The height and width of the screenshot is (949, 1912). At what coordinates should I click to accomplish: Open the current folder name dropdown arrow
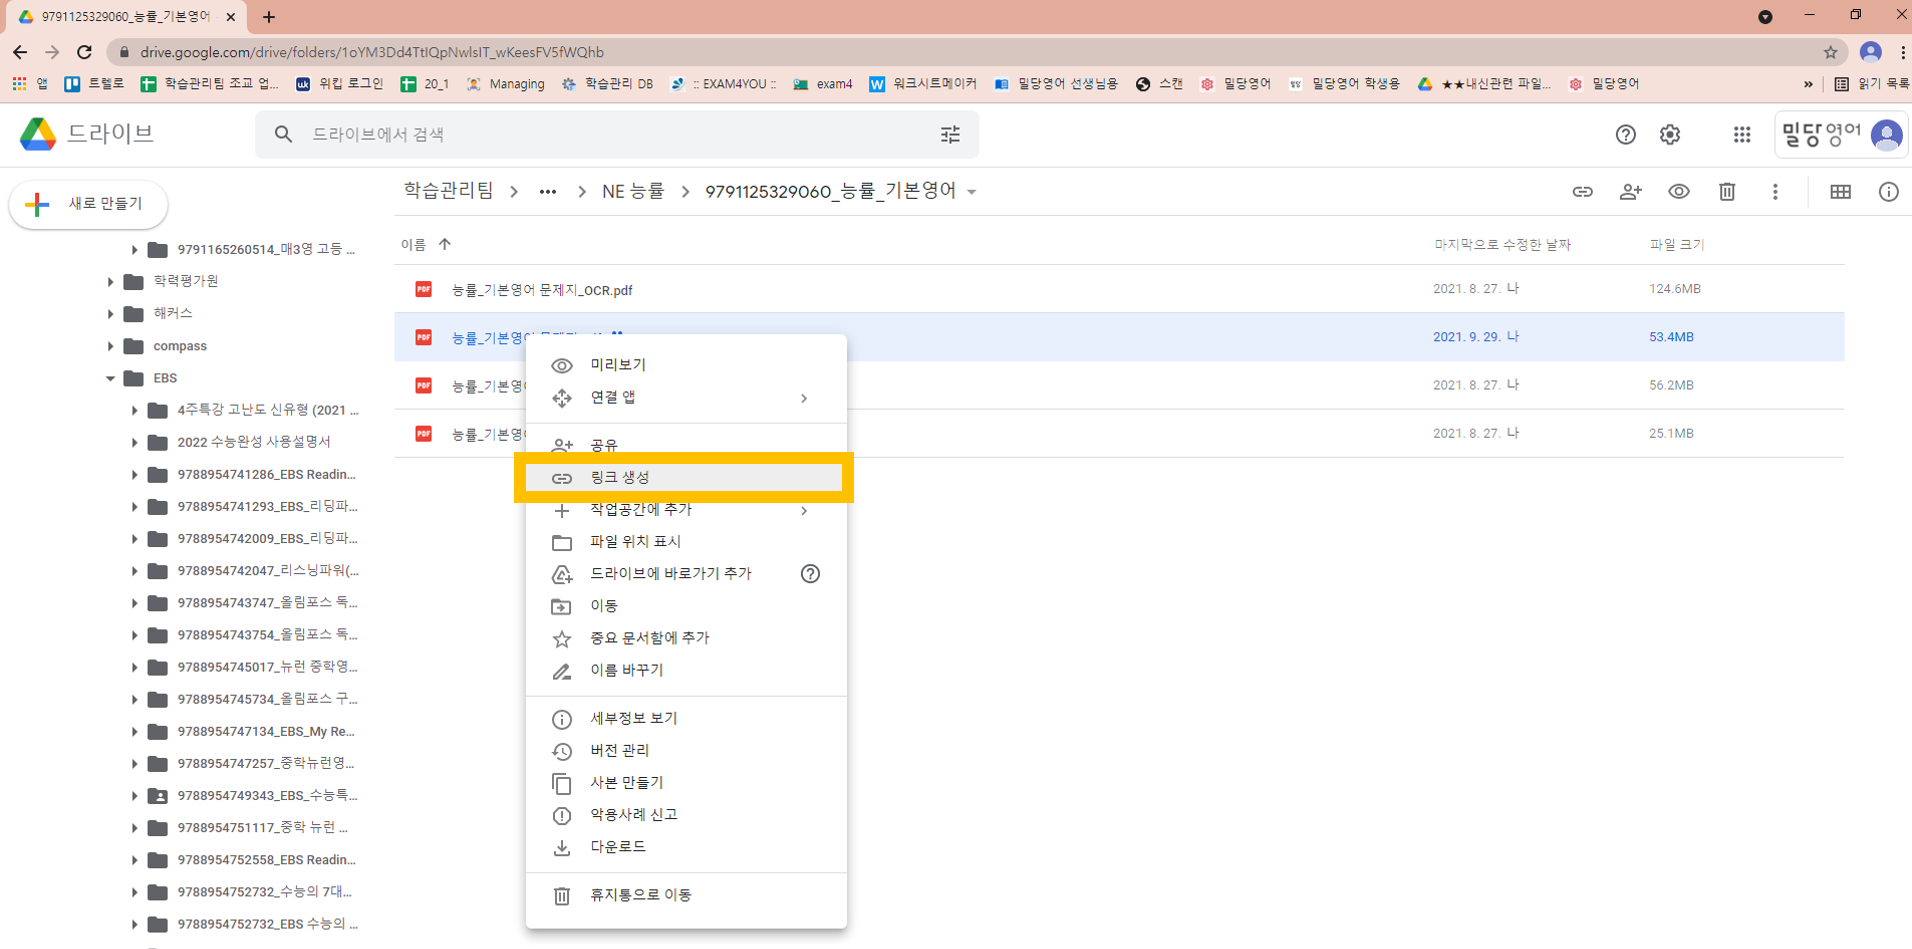(972, 192)
